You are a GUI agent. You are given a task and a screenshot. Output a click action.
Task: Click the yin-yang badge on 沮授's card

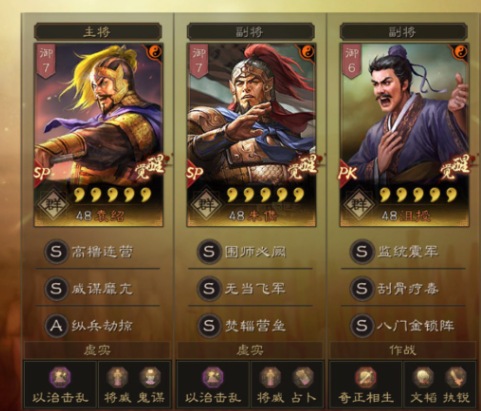click(x=461, y=52)
